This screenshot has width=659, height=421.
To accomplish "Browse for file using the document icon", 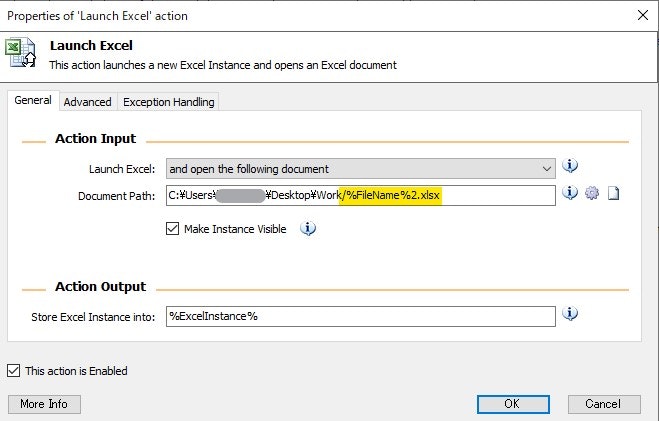I will tap(614, 193).
